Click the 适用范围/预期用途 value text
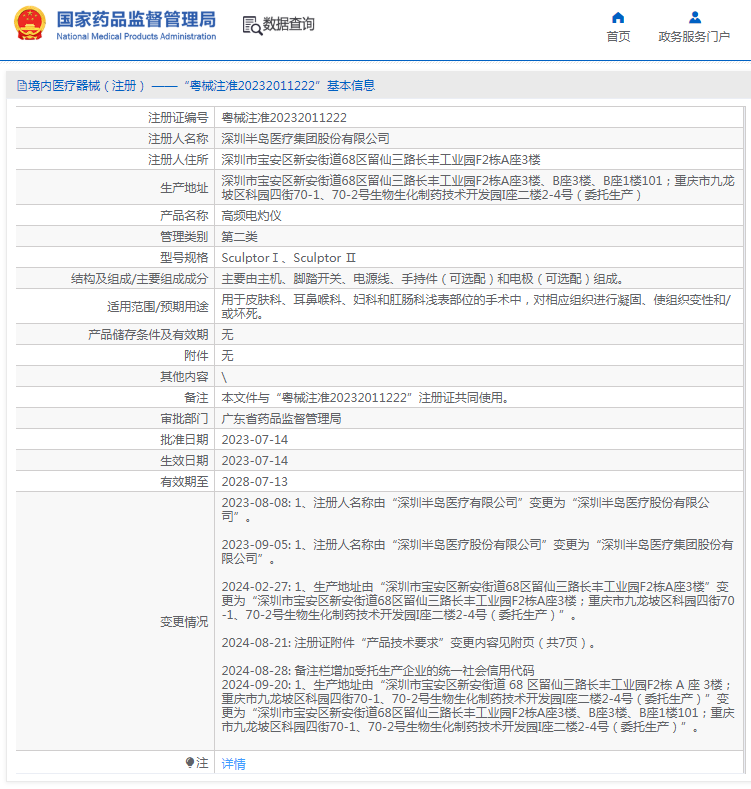 pyautogui.click(x=476, y=307)
